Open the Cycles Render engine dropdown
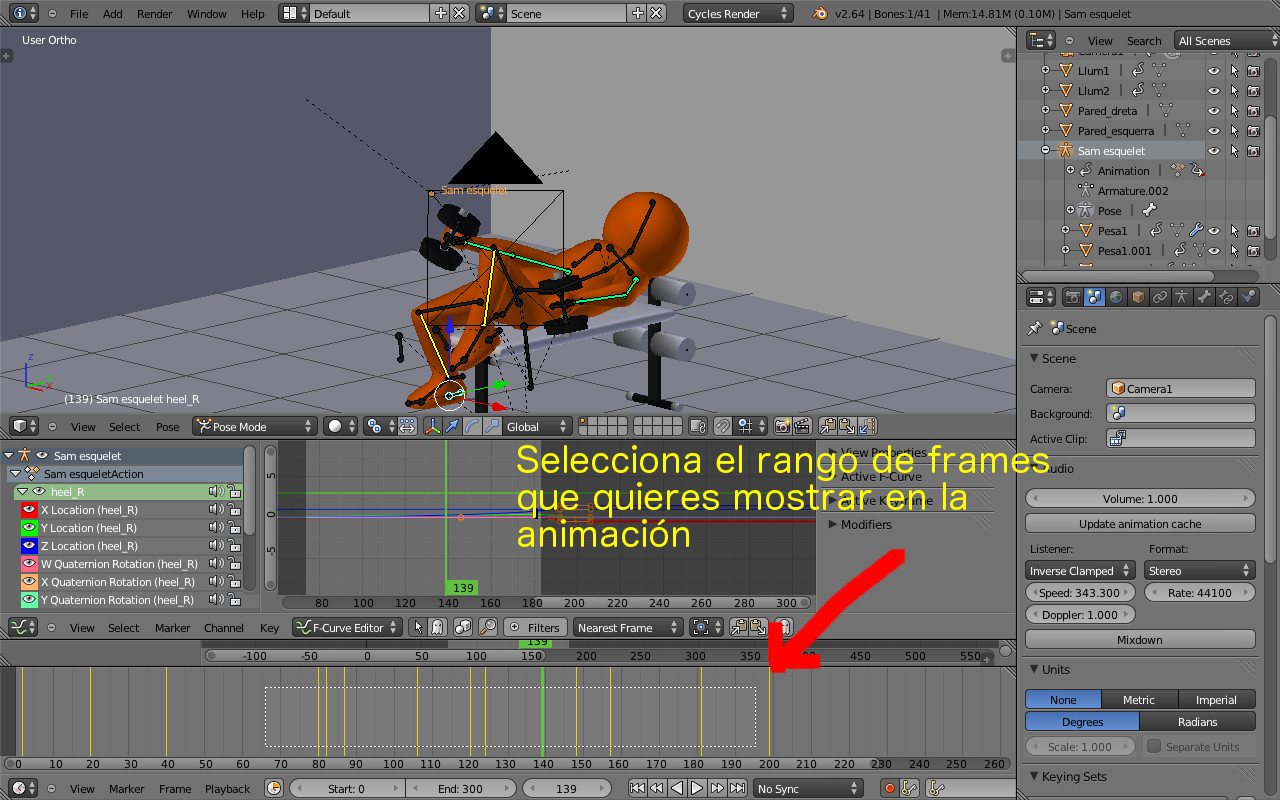Viewport: 1280px width, 800px height. pos(738,14)
